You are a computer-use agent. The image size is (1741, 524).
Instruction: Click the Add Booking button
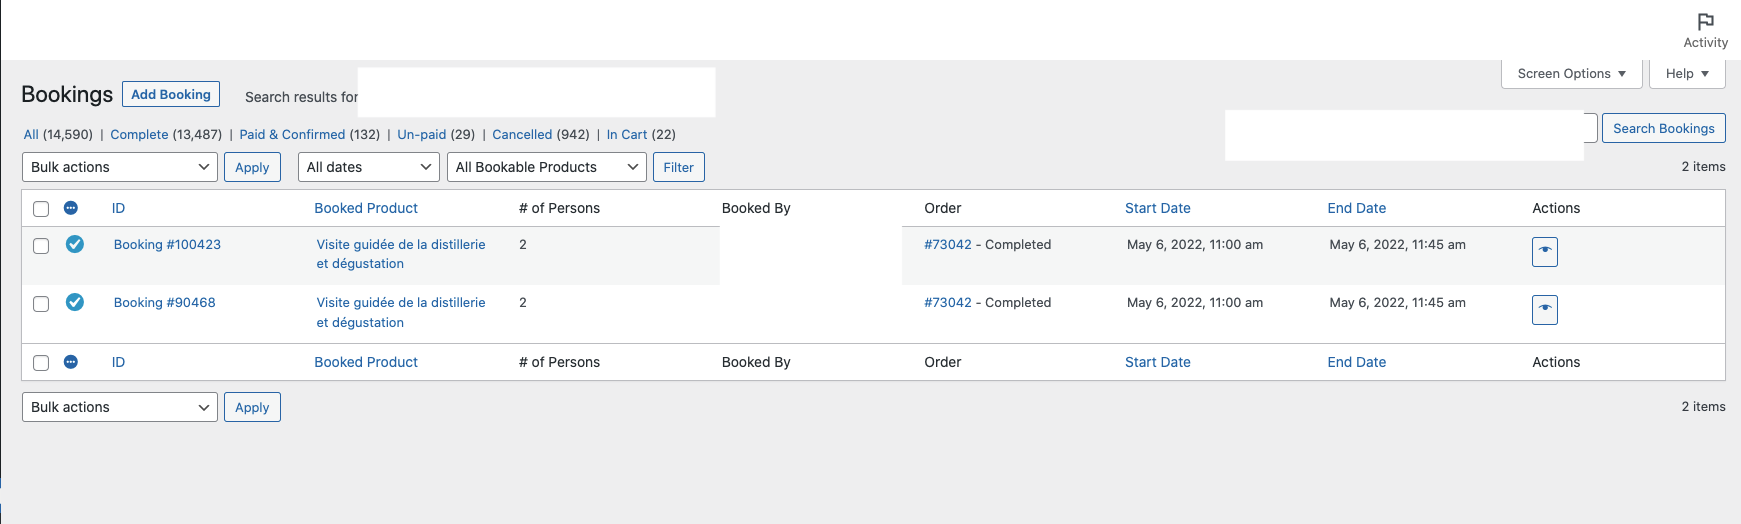click(171, 94)
